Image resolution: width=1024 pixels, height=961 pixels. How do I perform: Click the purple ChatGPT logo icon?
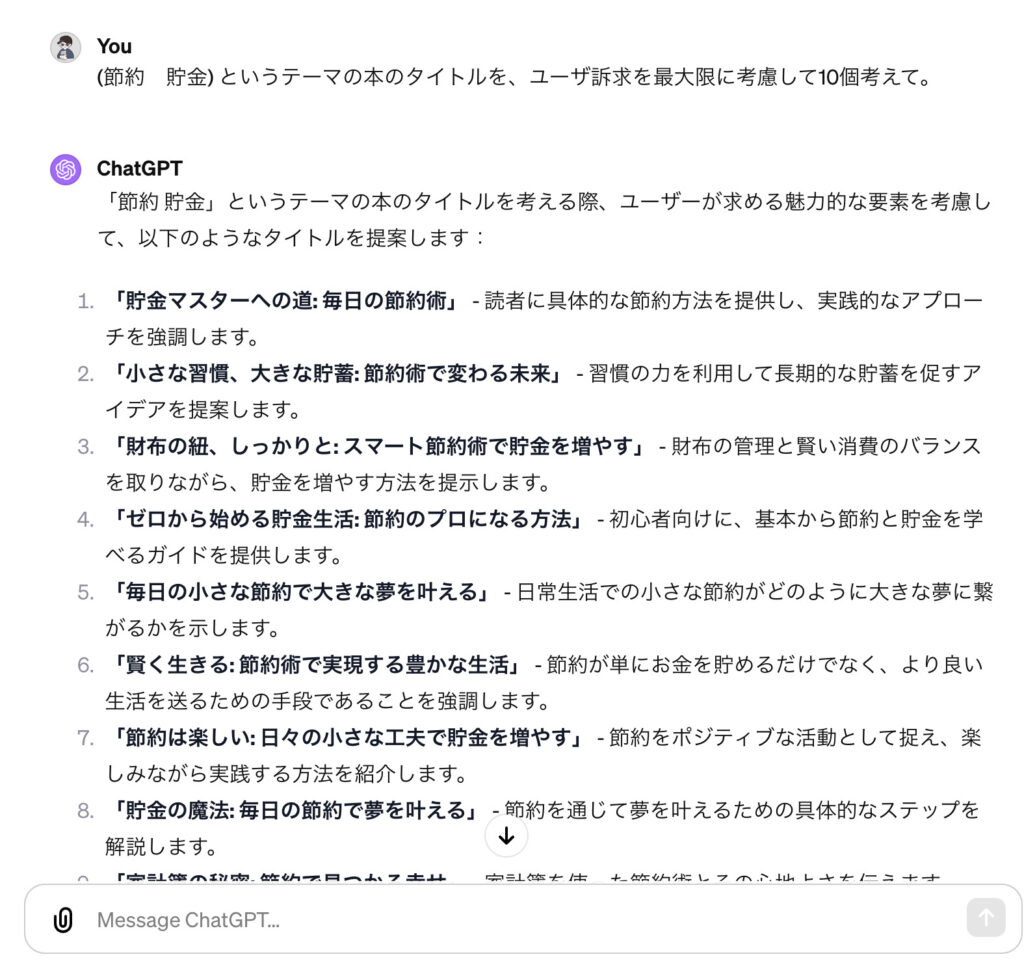[x=66, y=170]
